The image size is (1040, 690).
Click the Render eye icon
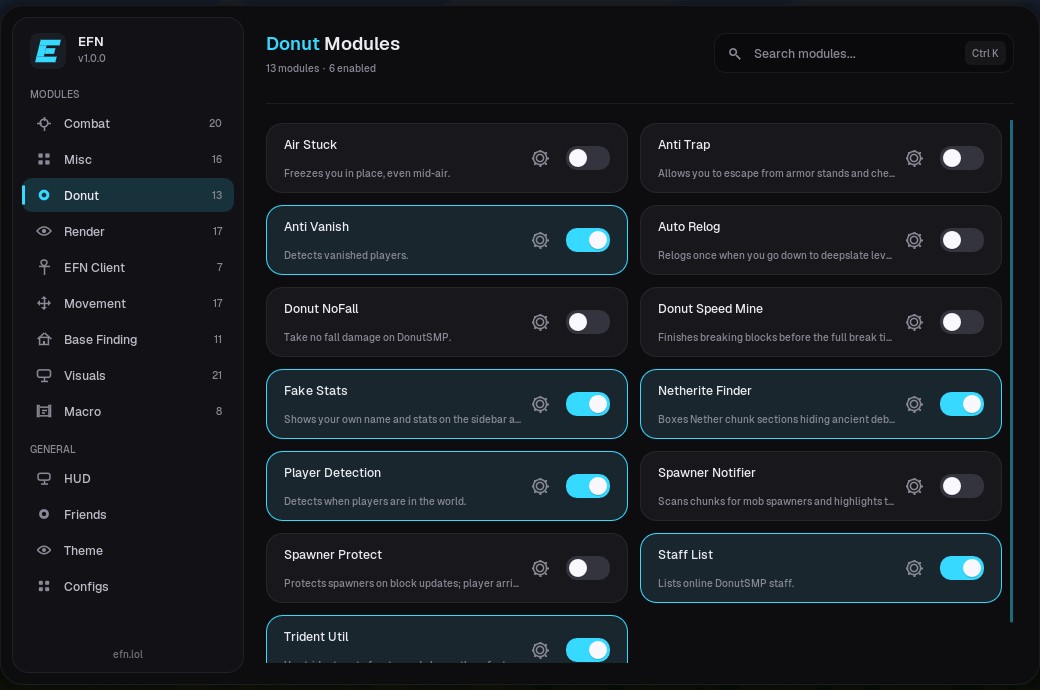pos(44,231)
